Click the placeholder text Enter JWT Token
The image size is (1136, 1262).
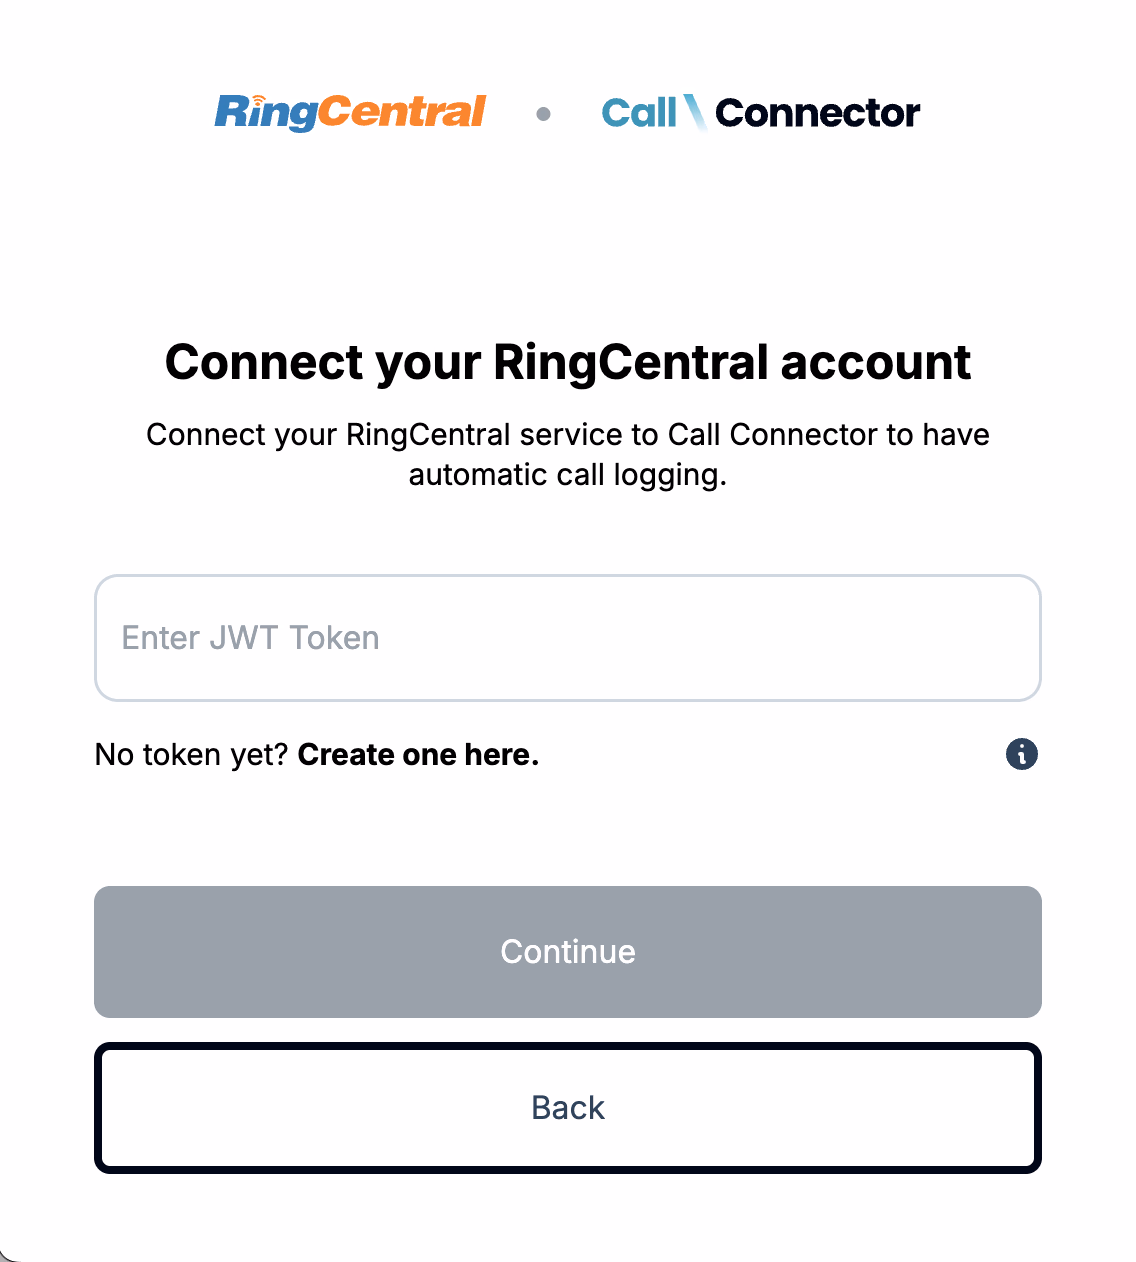[250, 638]
